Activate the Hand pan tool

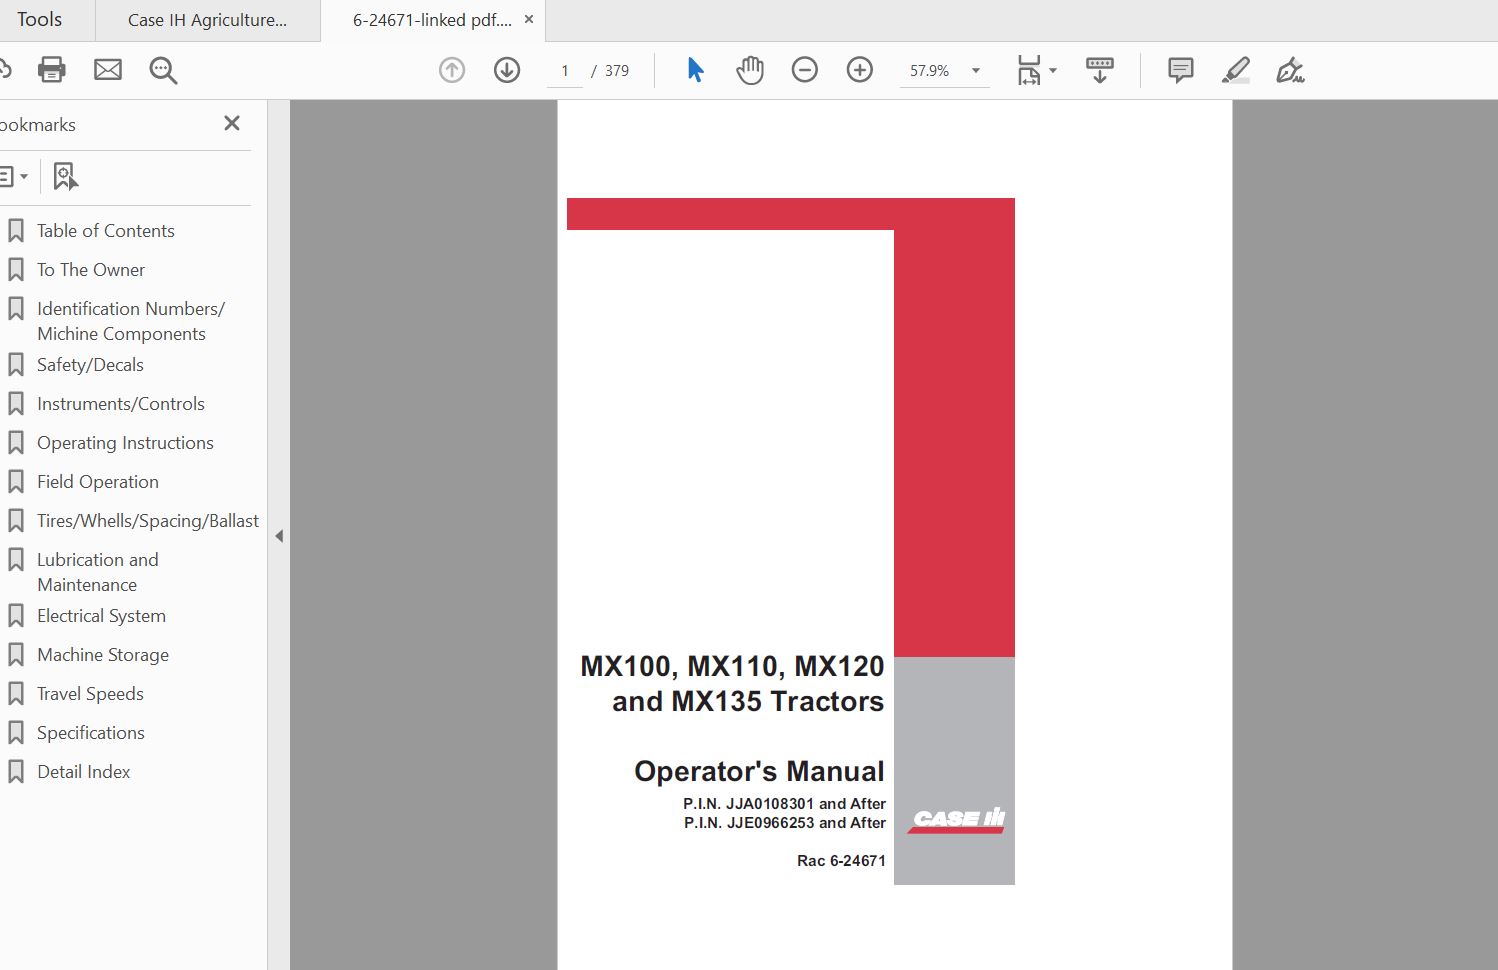[749, 70]
